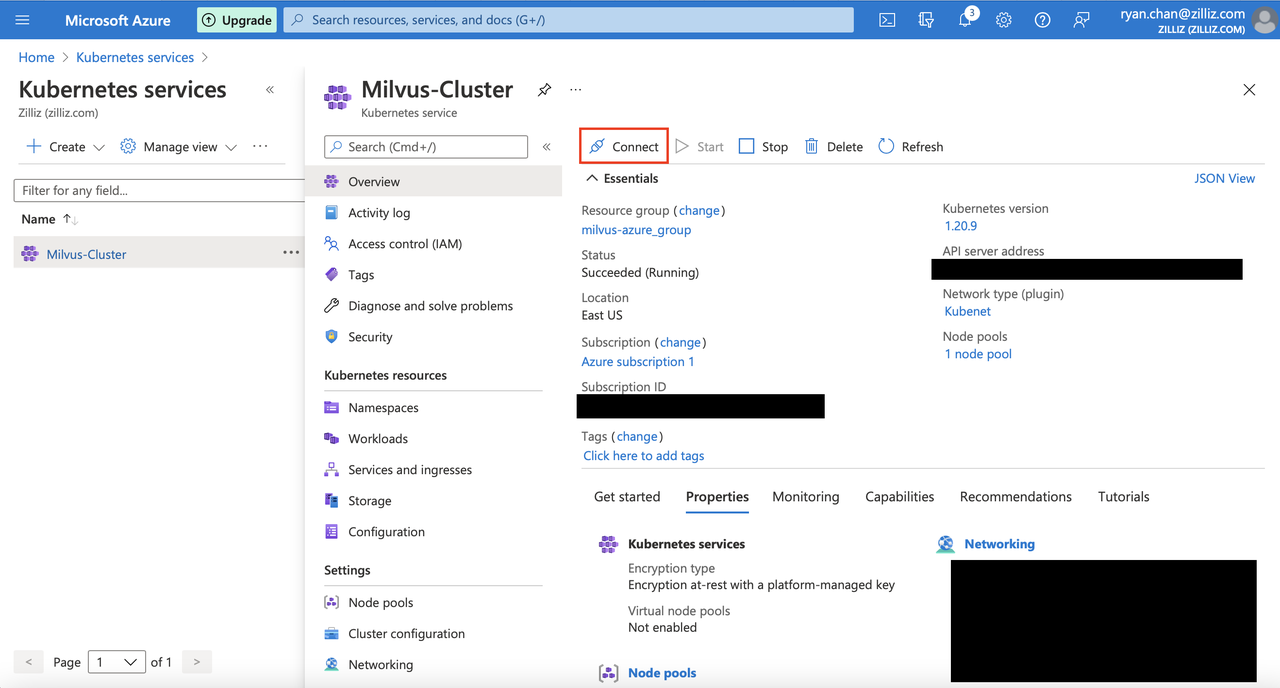Collapse the Kubernetes services list panel

270,90
